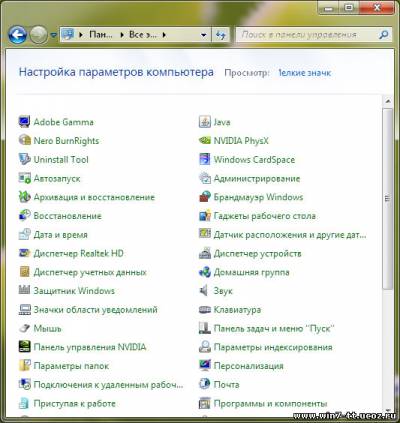Click the vertical scrollbar thumb
The image size is (400, 423).
pyautogui.click(x=388, y=199)
